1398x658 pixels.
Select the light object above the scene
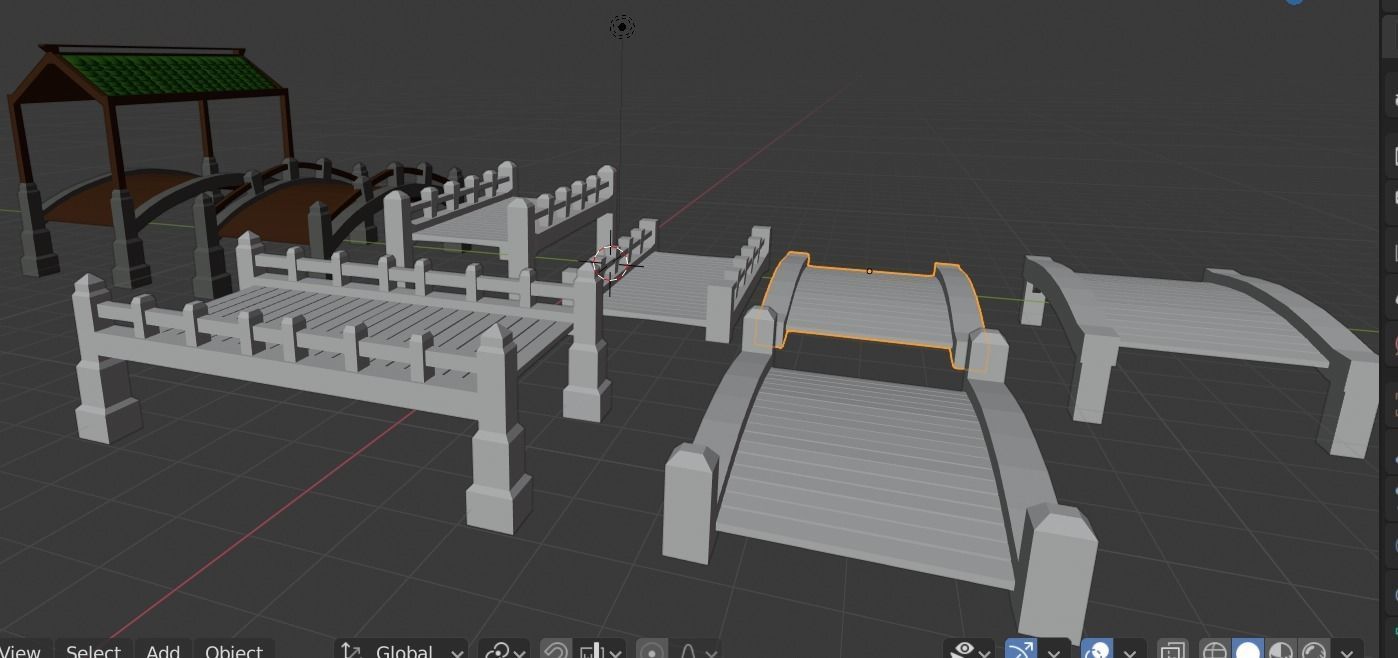[x=622, y=27]
